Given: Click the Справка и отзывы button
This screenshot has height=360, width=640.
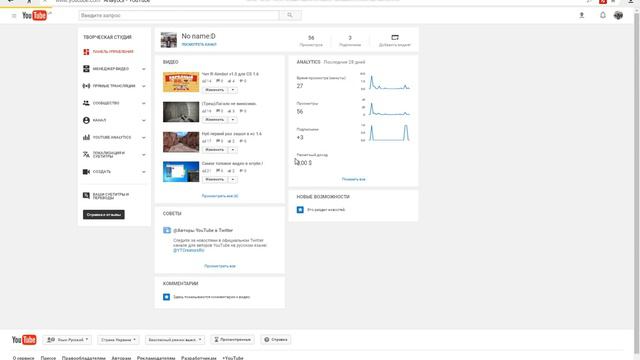Looking at the screenshot, I should coord(104,214).
